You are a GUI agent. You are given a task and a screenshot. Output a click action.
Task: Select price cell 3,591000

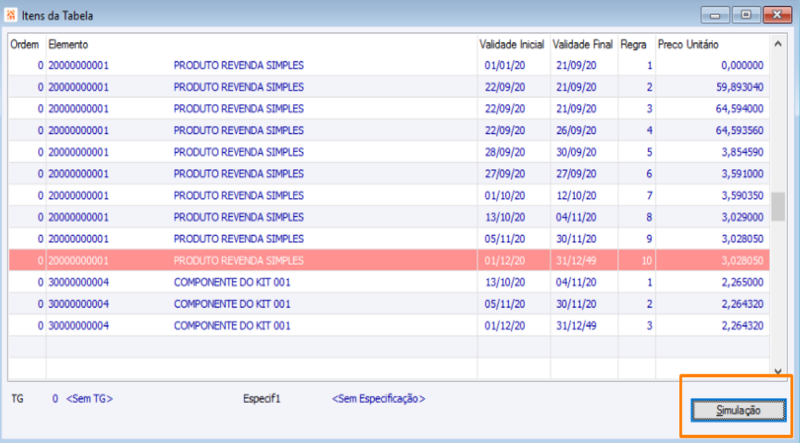(x=742, y=174)
